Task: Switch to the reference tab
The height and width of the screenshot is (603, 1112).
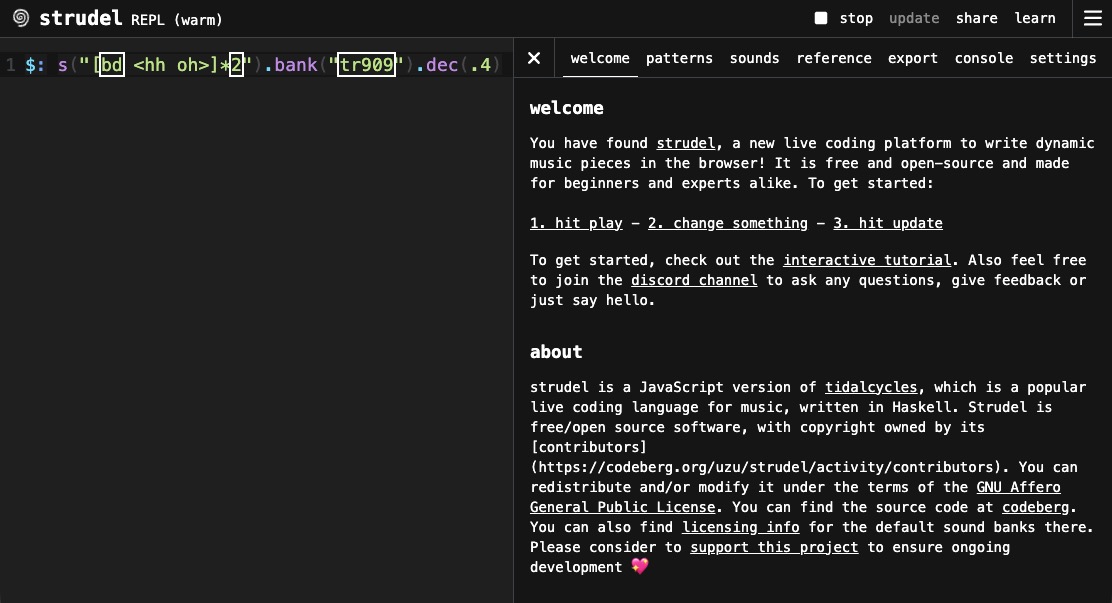Action: pyautogui.click(x=834, y=58)
